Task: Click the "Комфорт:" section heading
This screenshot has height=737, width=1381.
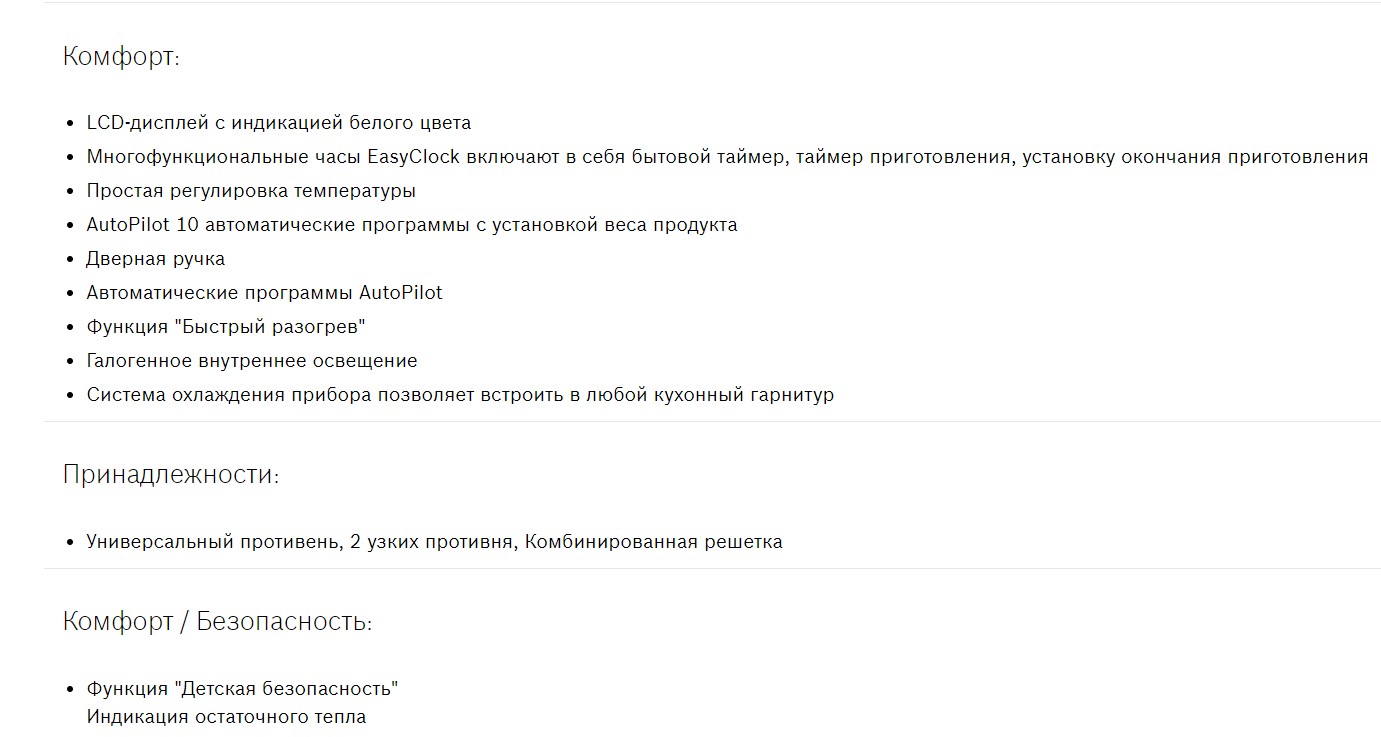Action: (x=121, y=57)
